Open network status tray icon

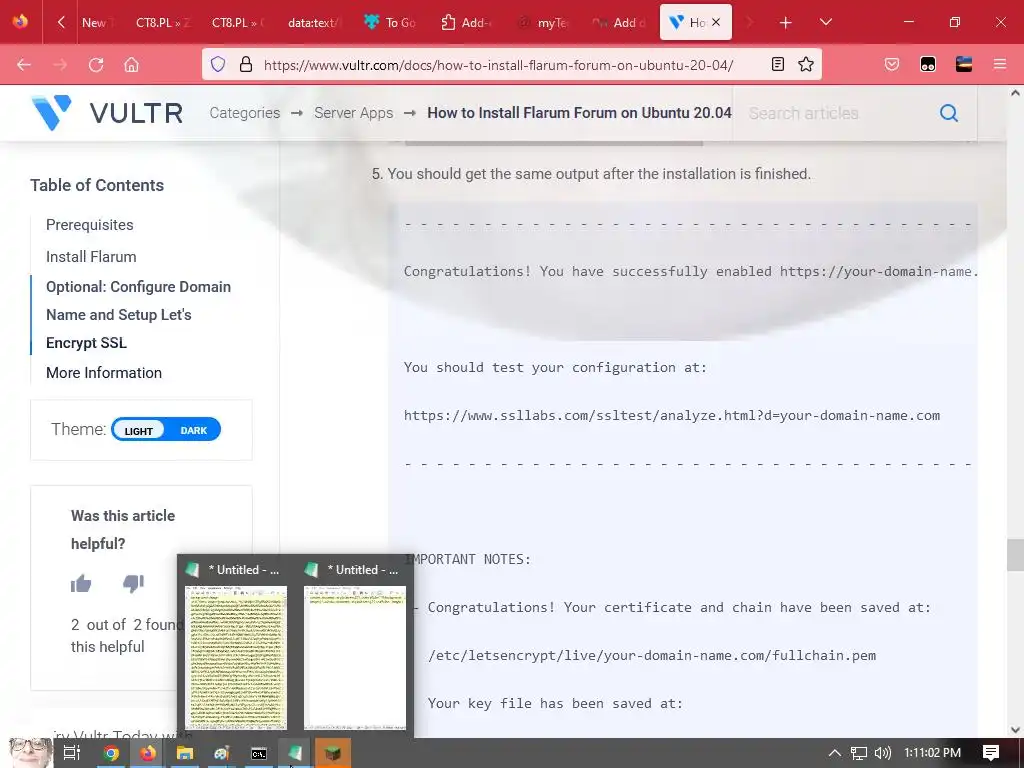[x=859, y=753]
